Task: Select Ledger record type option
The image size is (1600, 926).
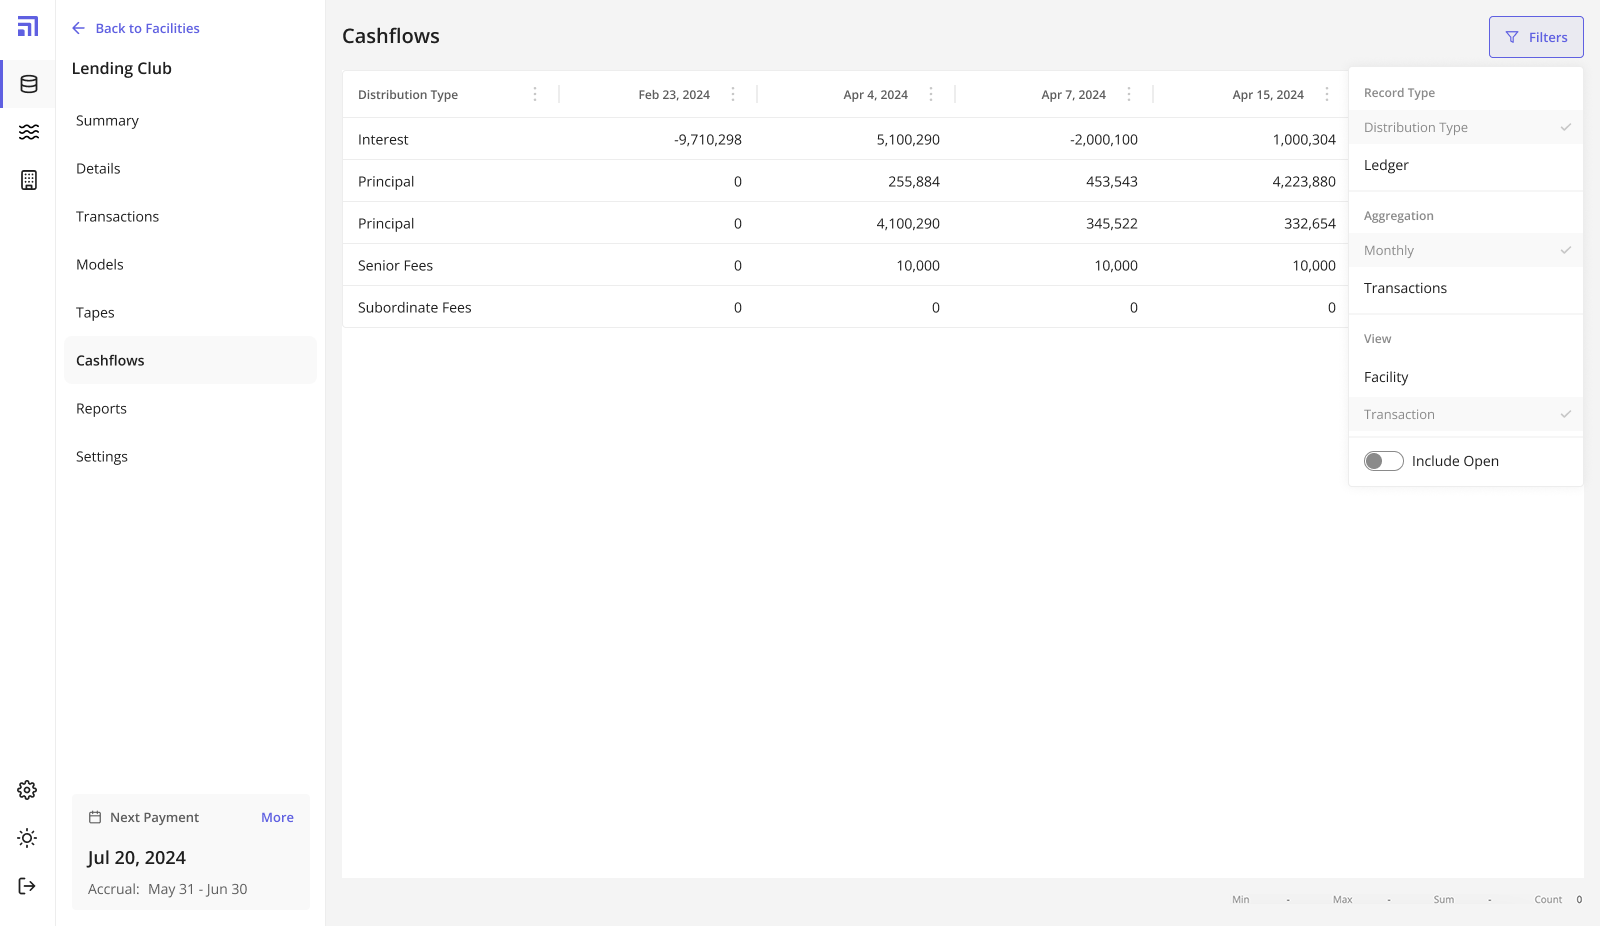Action: tap(1386, 165)
